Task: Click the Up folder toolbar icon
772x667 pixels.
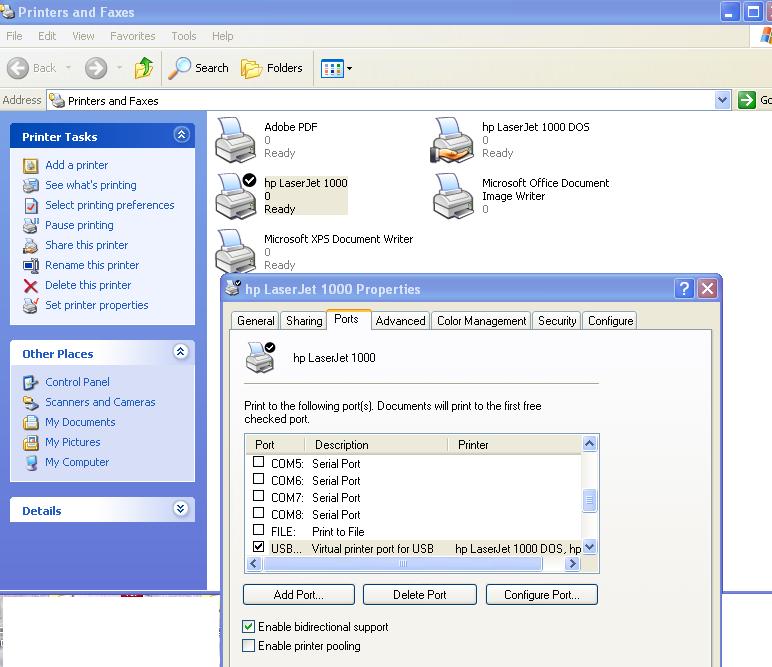Action: coord(144,68)
